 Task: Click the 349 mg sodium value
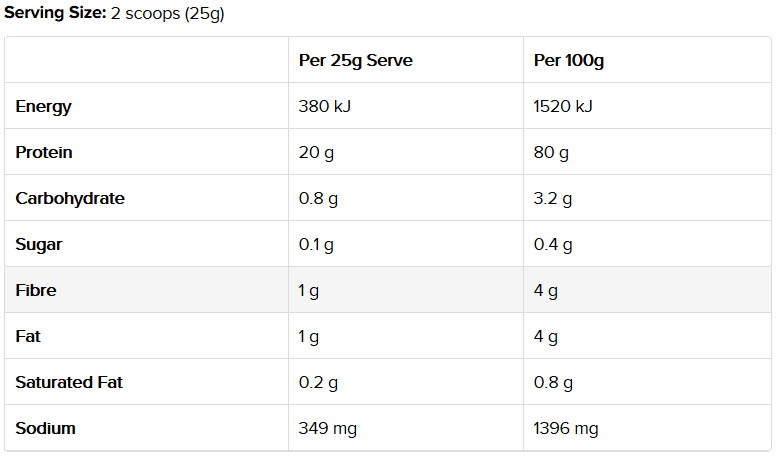click(328, 429)
